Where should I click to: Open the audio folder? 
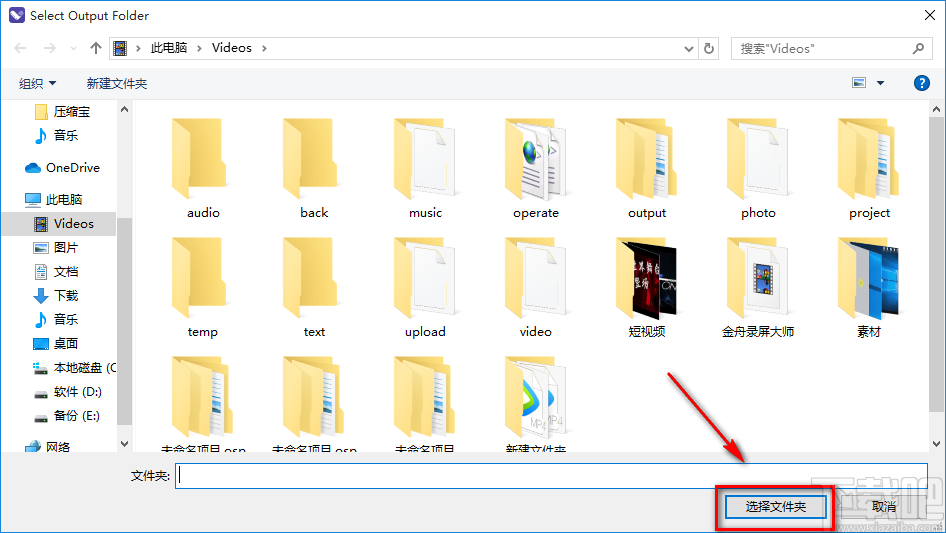[203, 169]
